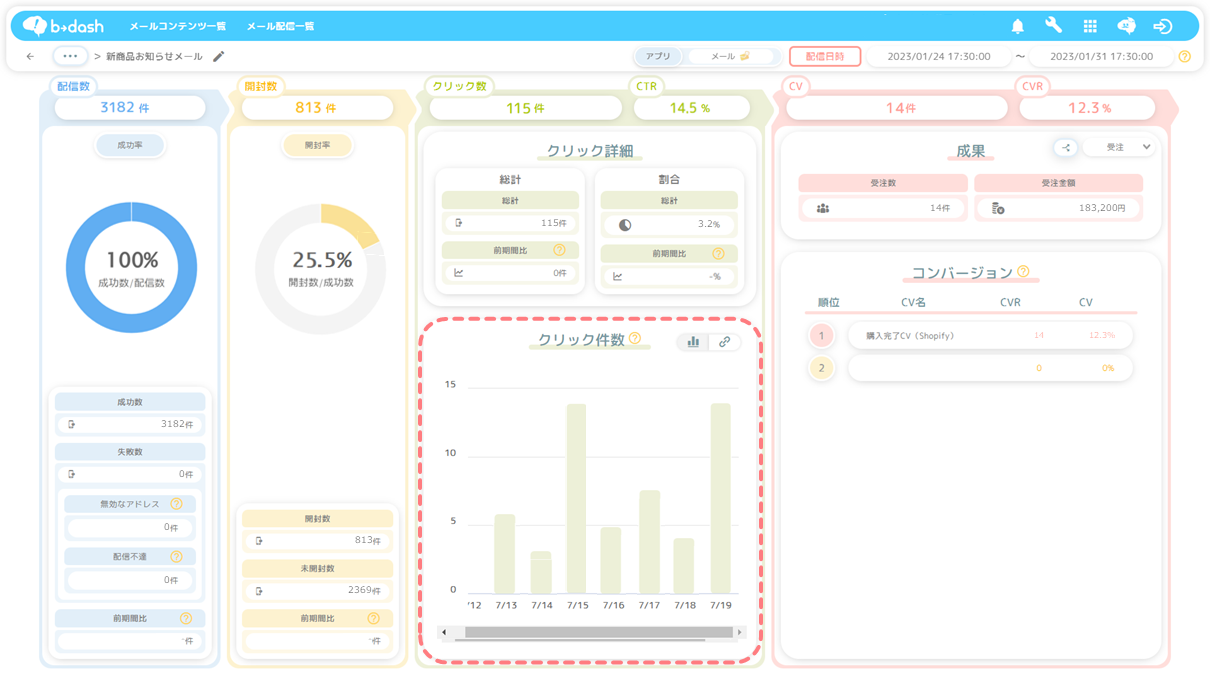Screen dimensions: 1210x680
Task: Click help icon next to コンバージョン
Action: (x=1023, y=272)
